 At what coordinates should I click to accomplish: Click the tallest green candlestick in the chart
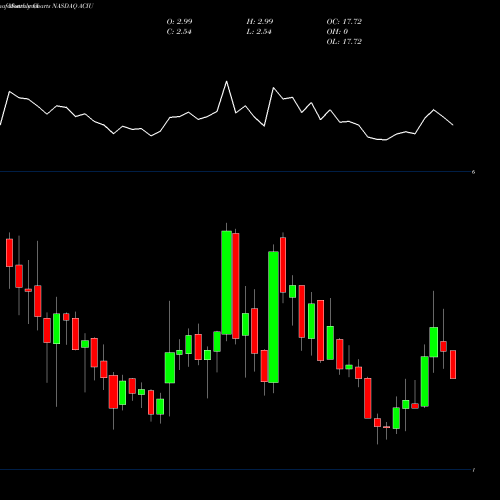tap(273, 317)
